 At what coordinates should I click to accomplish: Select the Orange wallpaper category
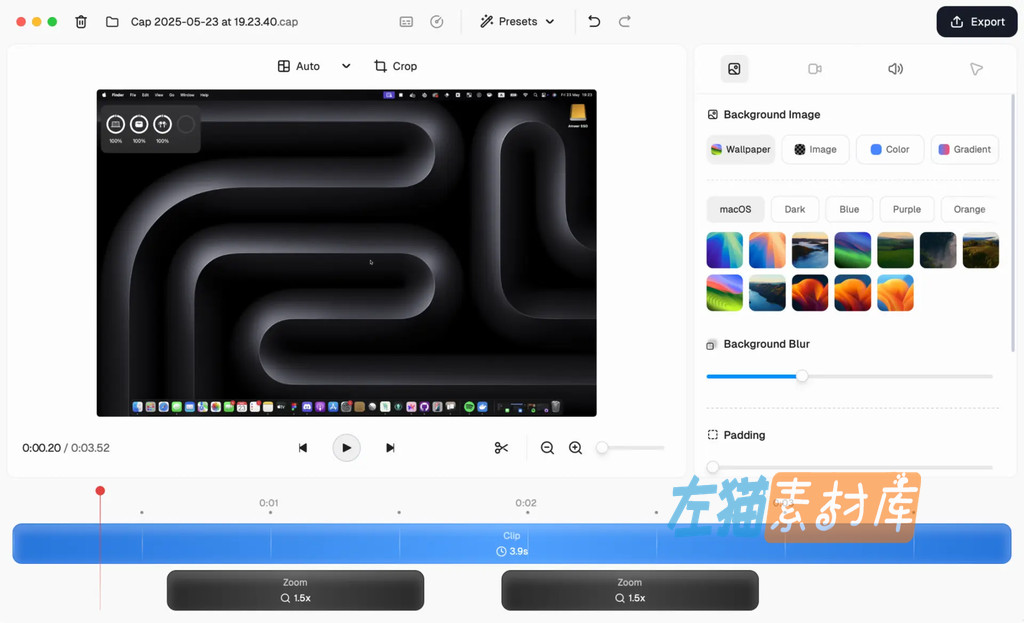(969, 210)
